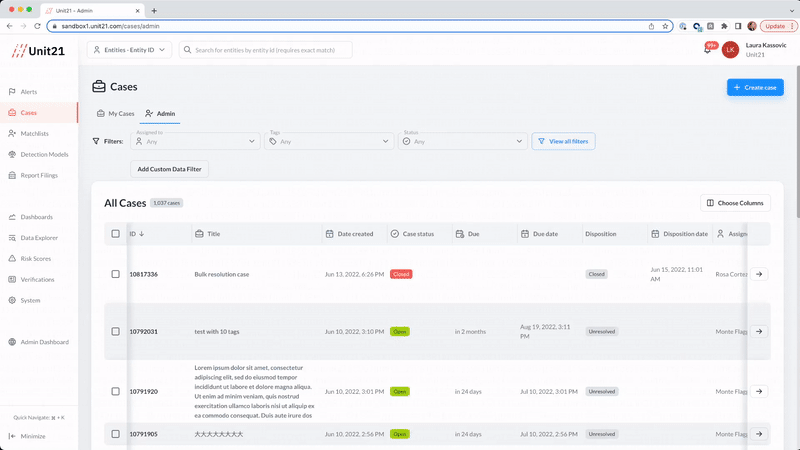800x450 pixels.
Task: Open Report Filings in sidebar
Action: click(x=39, y=176)
